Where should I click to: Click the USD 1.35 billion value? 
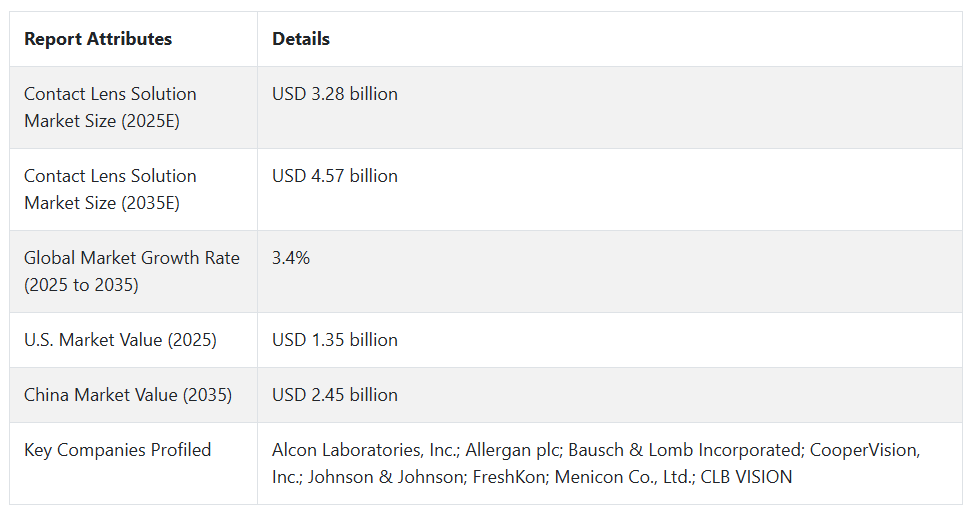[335, 340]
